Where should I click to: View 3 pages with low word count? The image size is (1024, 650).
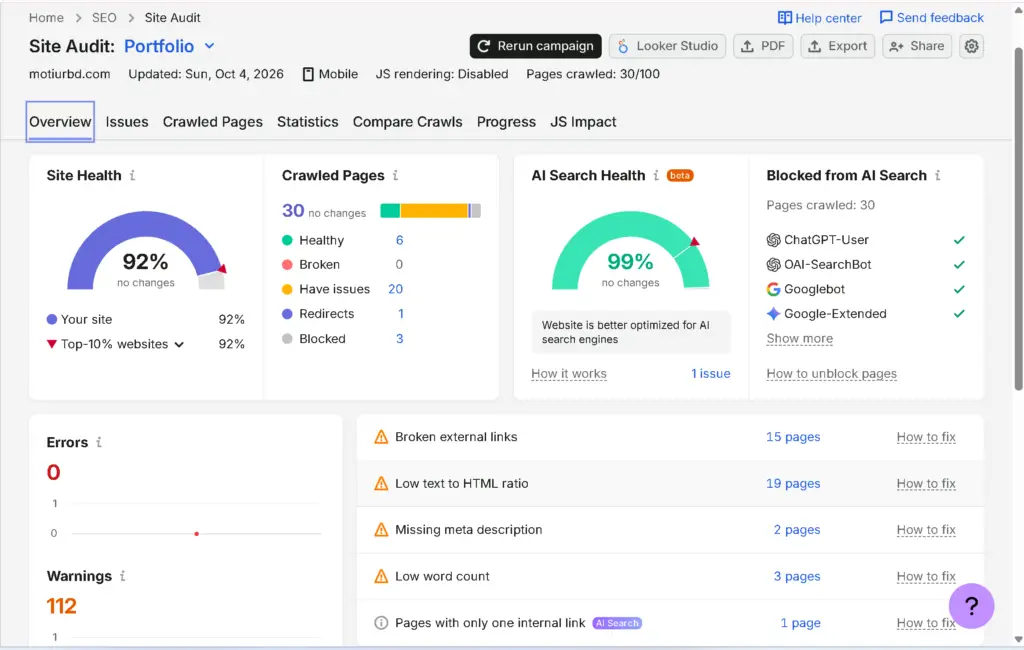coord(797,576)
